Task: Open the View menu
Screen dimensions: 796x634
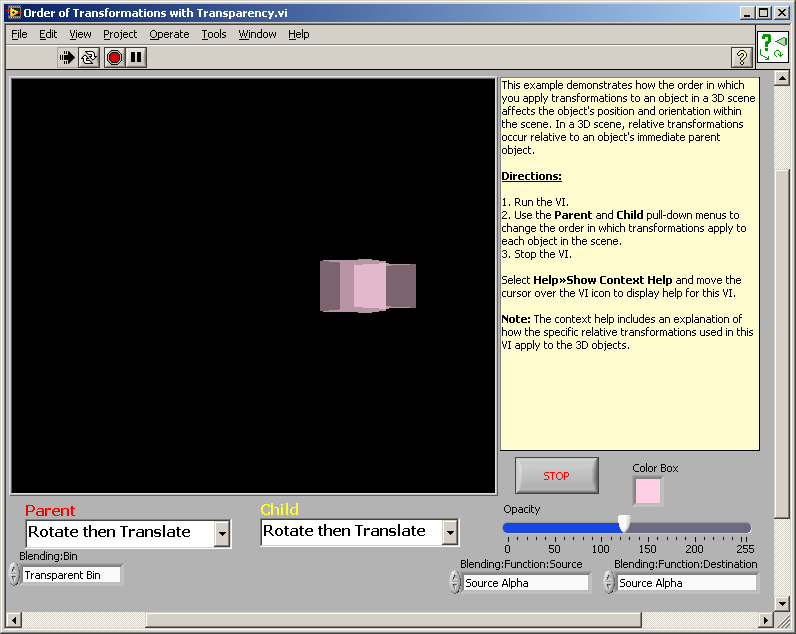Action: coord(80,34)
